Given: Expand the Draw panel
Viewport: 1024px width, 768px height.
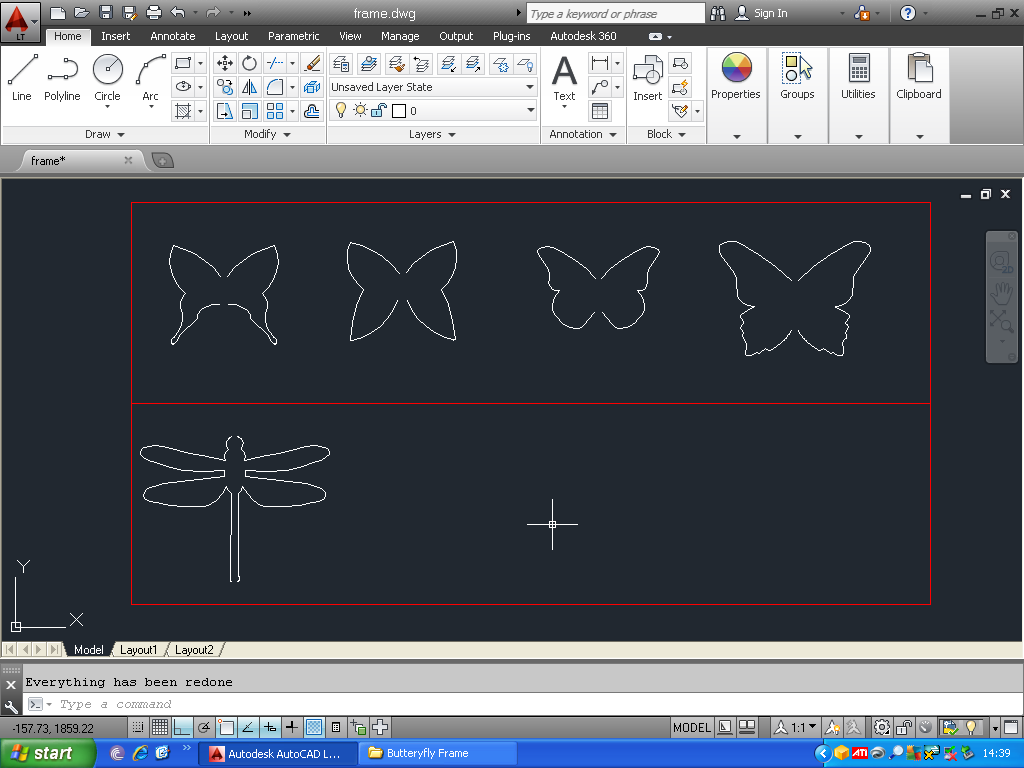Looking at the screenshot, I should tap(104, 134).
